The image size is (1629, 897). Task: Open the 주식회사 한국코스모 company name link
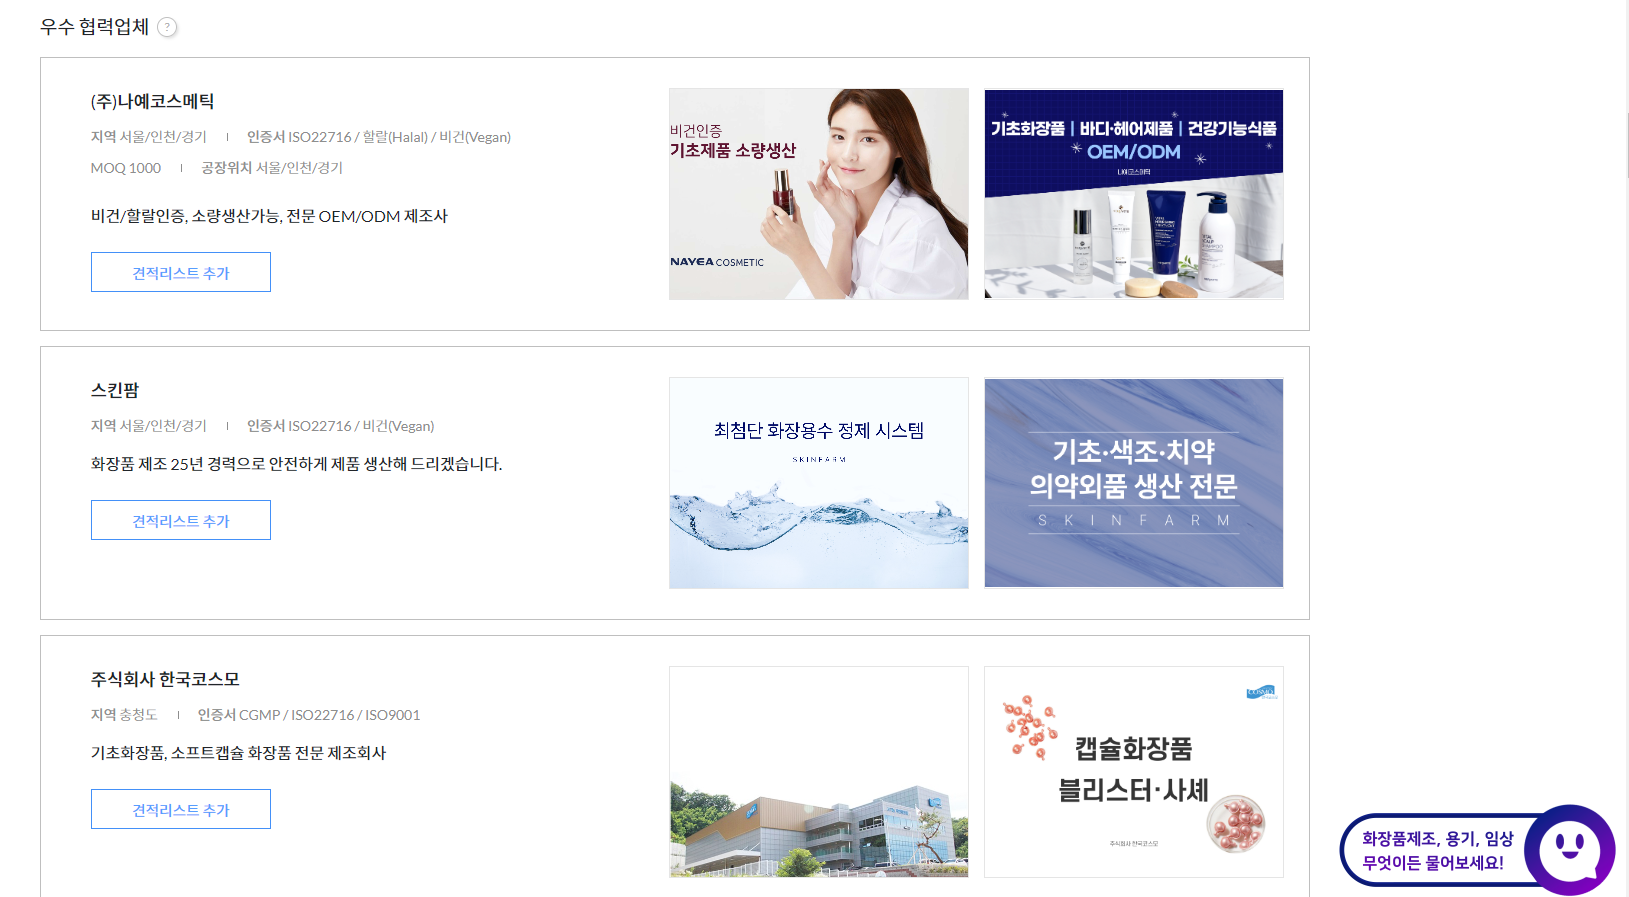point(165,679)
